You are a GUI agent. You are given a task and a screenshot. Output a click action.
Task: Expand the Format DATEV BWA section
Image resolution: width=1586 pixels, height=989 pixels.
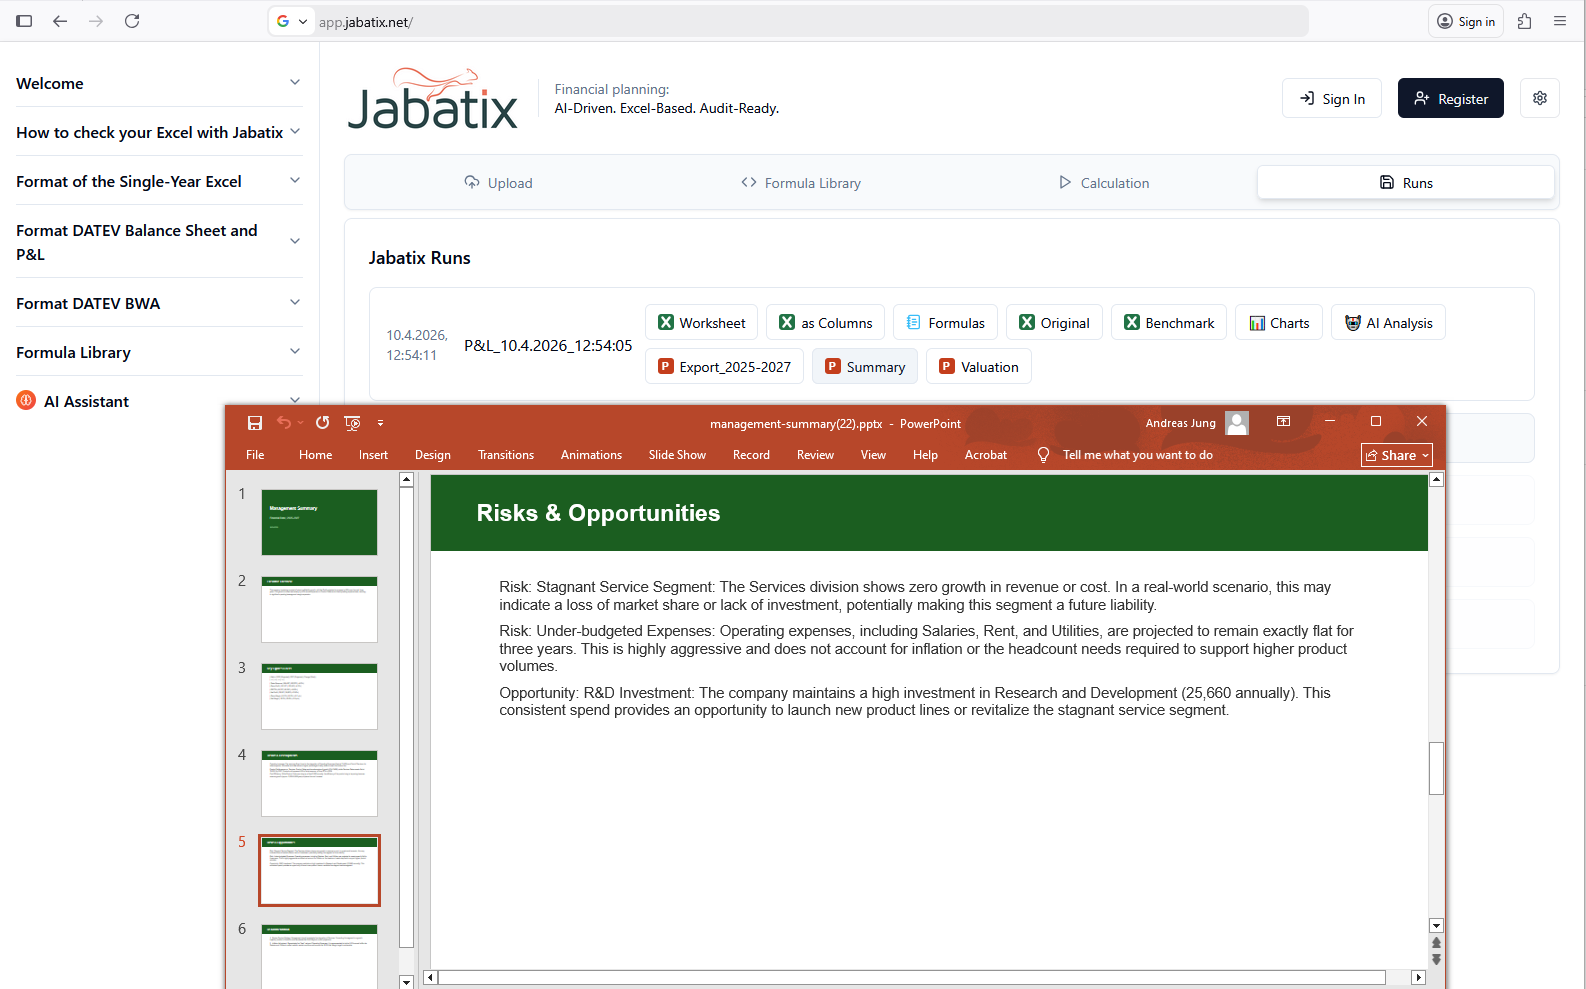158,303
